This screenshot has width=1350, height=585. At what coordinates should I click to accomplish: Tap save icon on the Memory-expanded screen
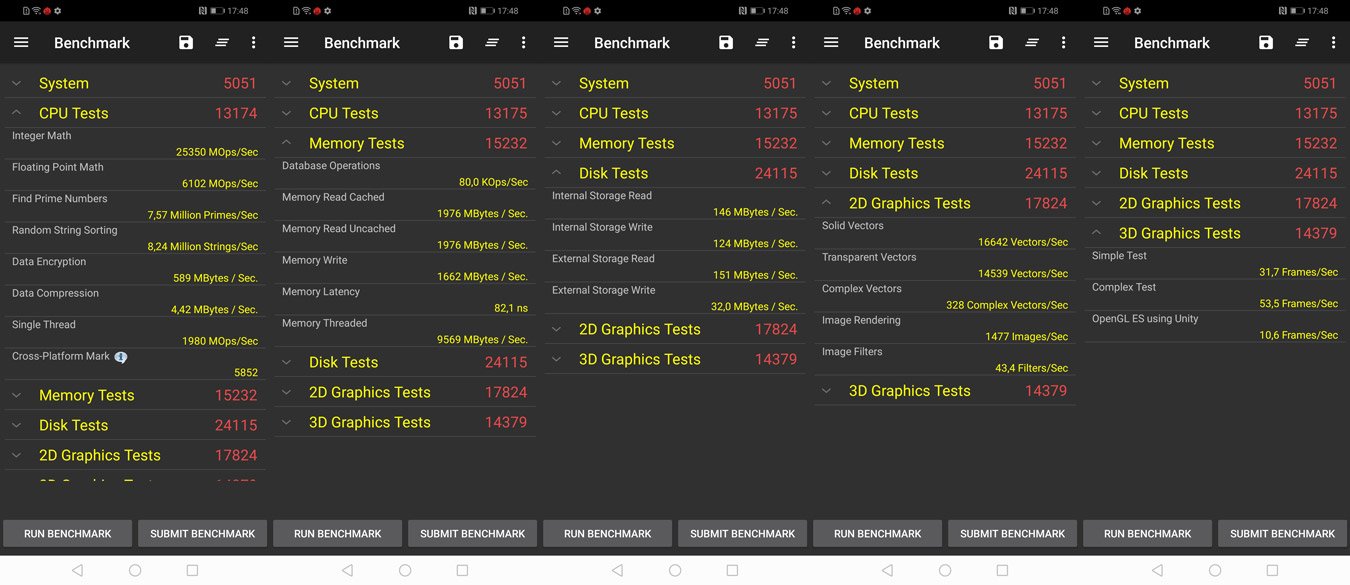456,43
